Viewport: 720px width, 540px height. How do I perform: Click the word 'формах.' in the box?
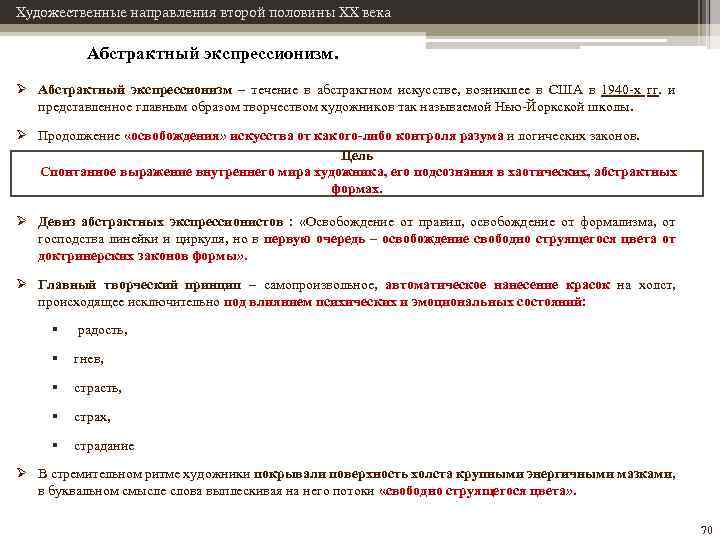tap(357, 189)
